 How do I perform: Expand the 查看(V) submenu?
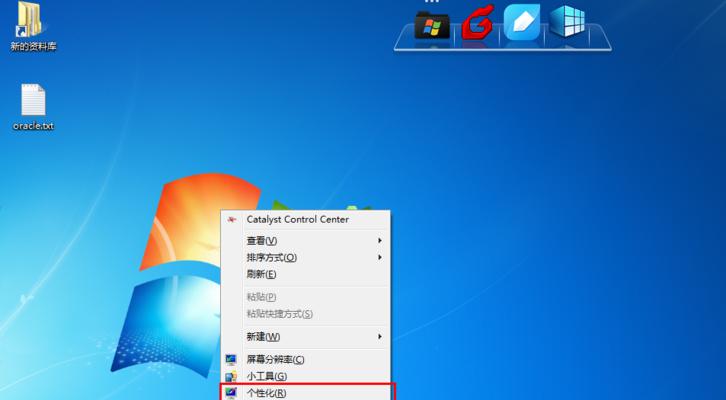[306, 241]
